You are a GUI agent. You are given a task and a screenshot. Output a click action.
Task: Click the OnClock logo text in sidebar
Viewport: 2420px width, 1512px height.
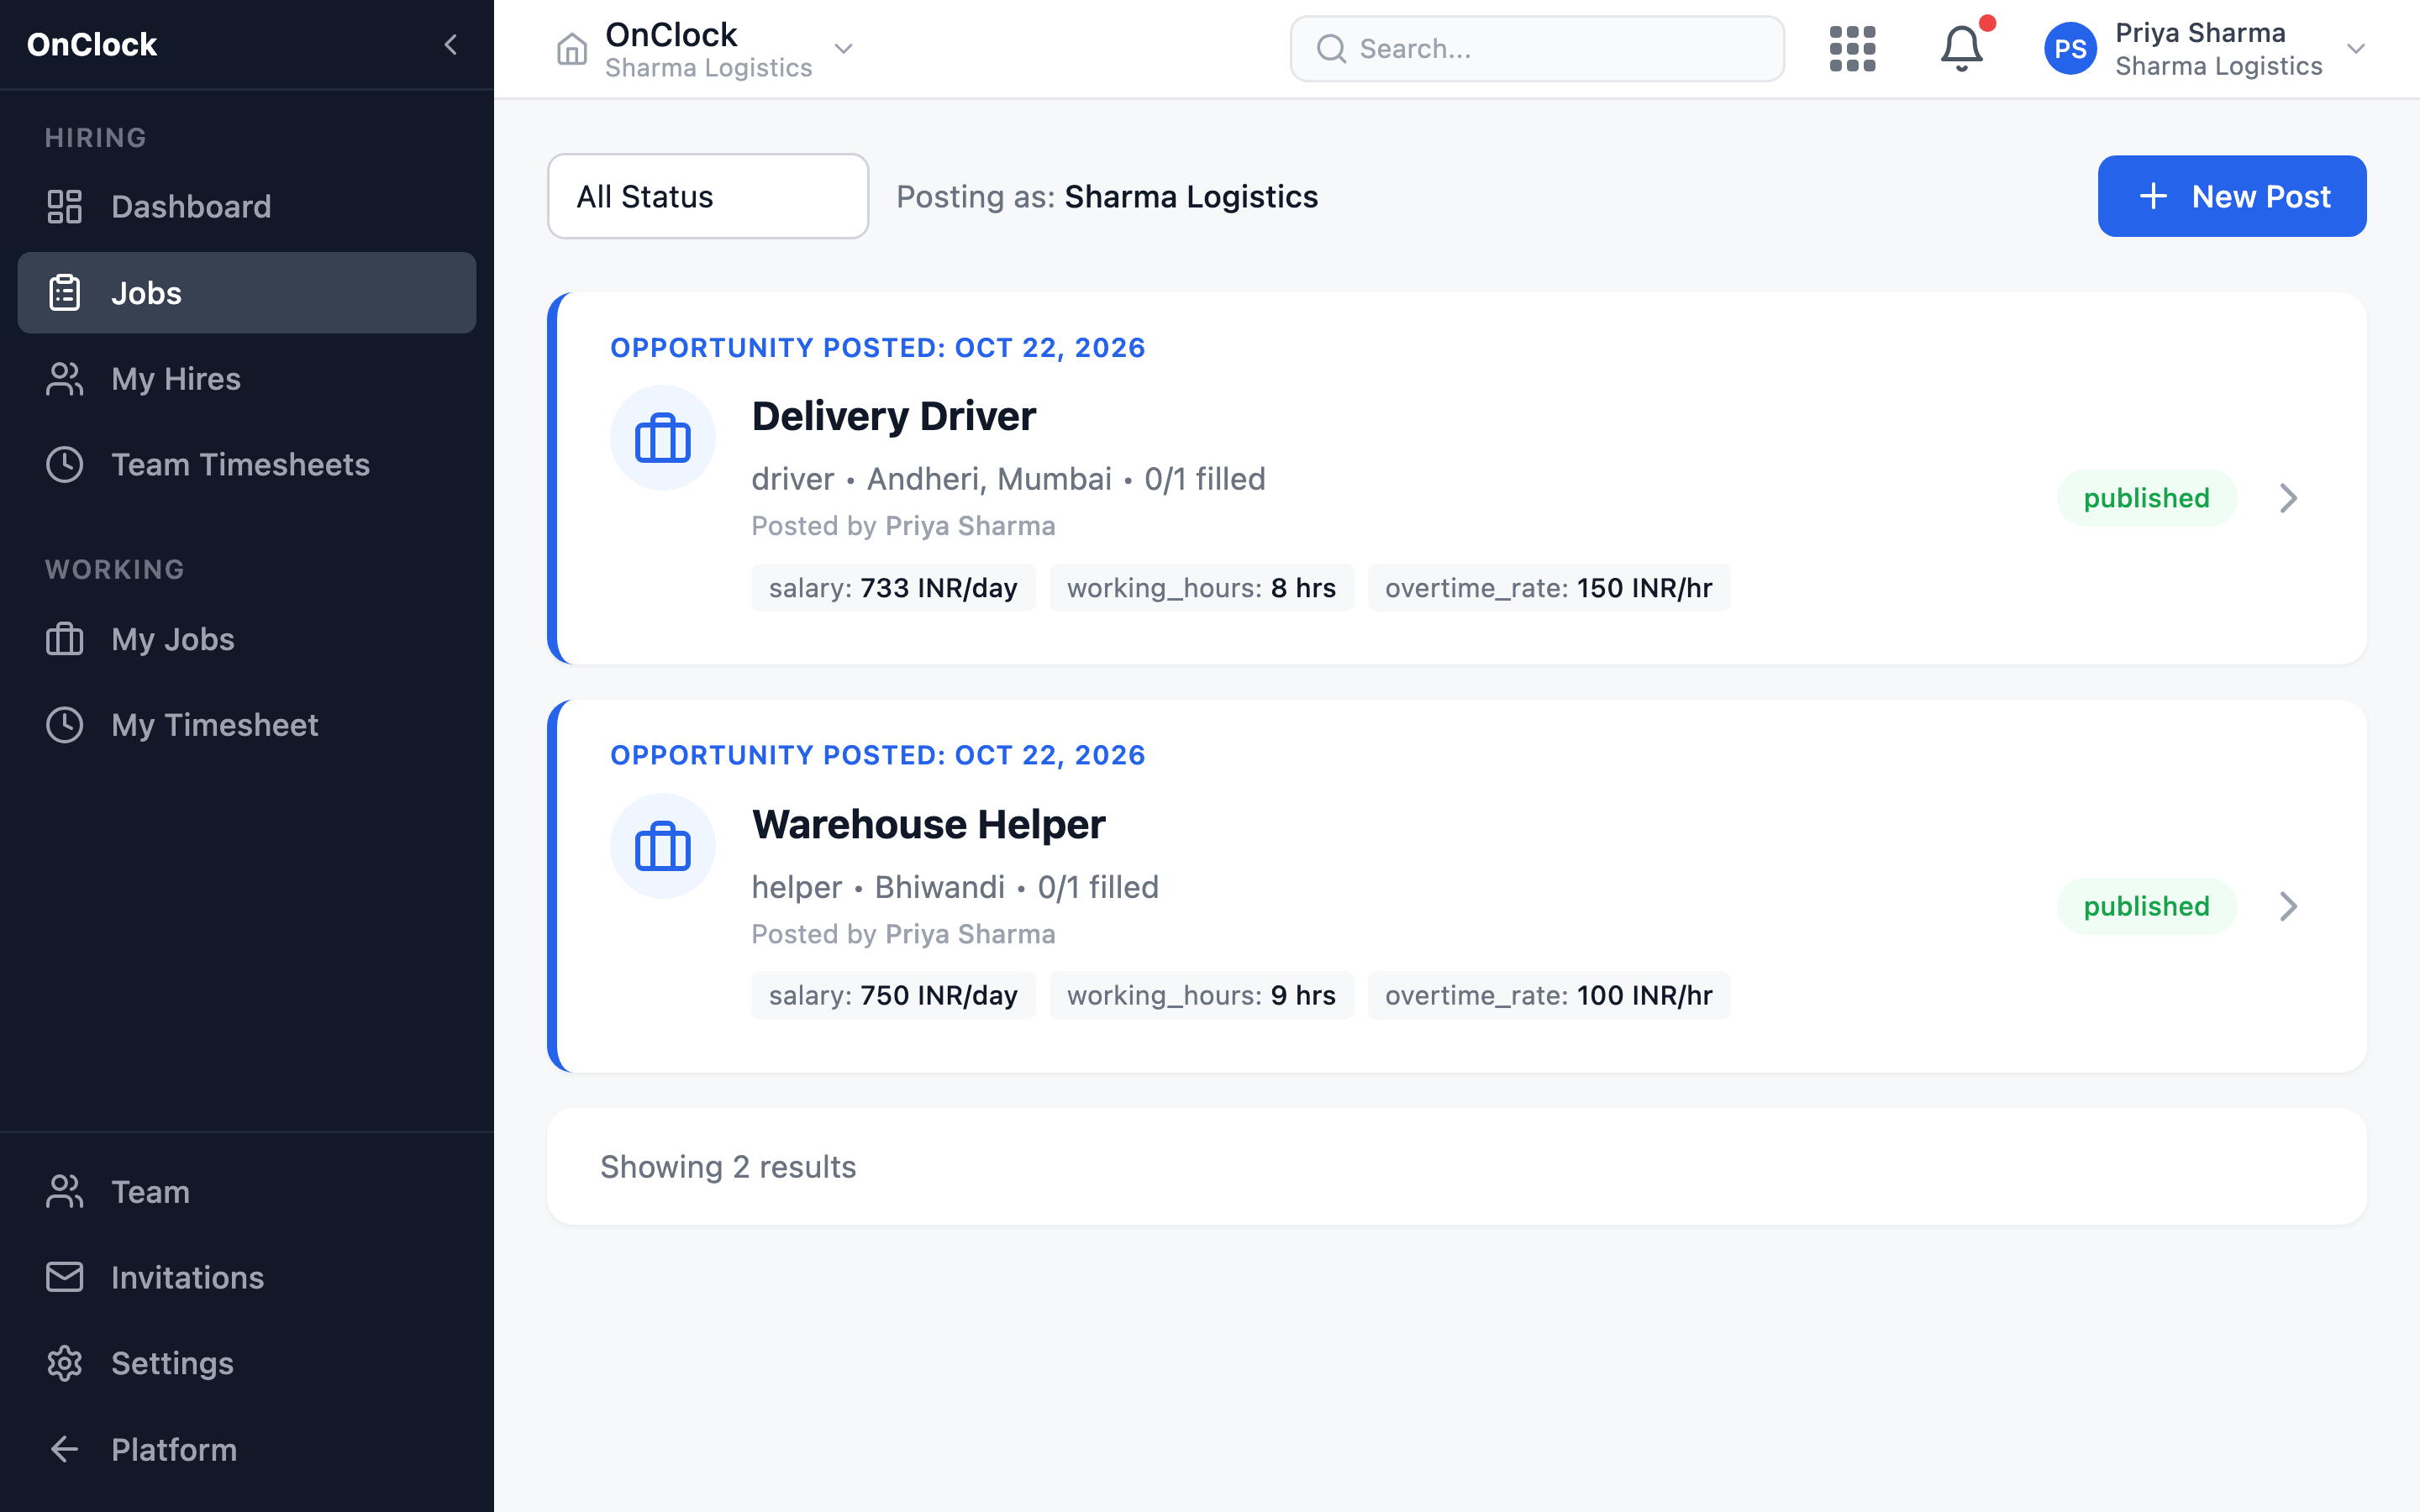coord(92,45)
